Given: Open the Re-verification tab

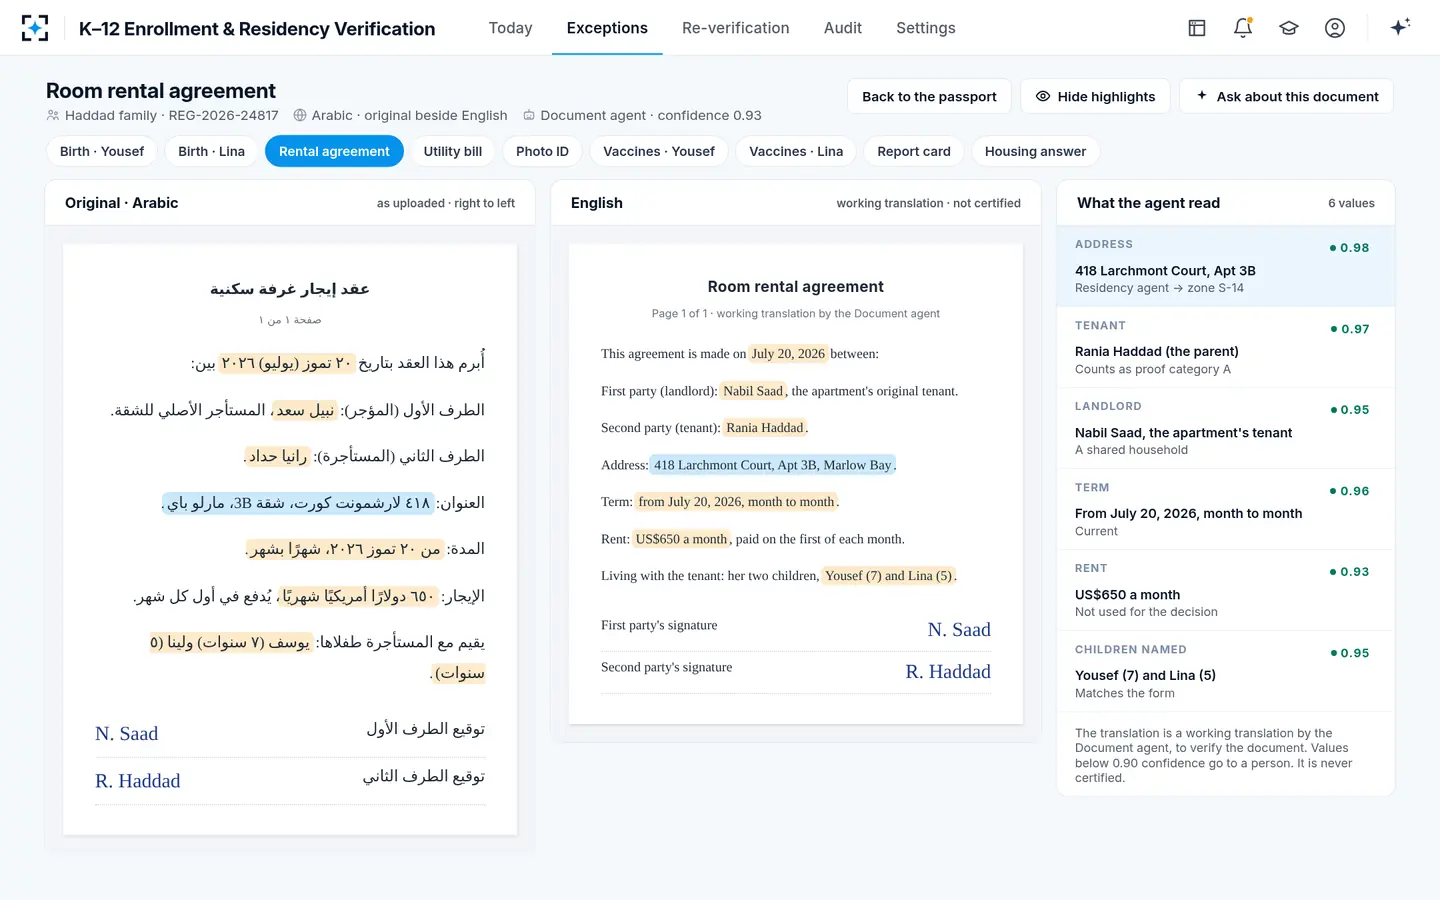Looking at the screenshot, I should [735, 28].
